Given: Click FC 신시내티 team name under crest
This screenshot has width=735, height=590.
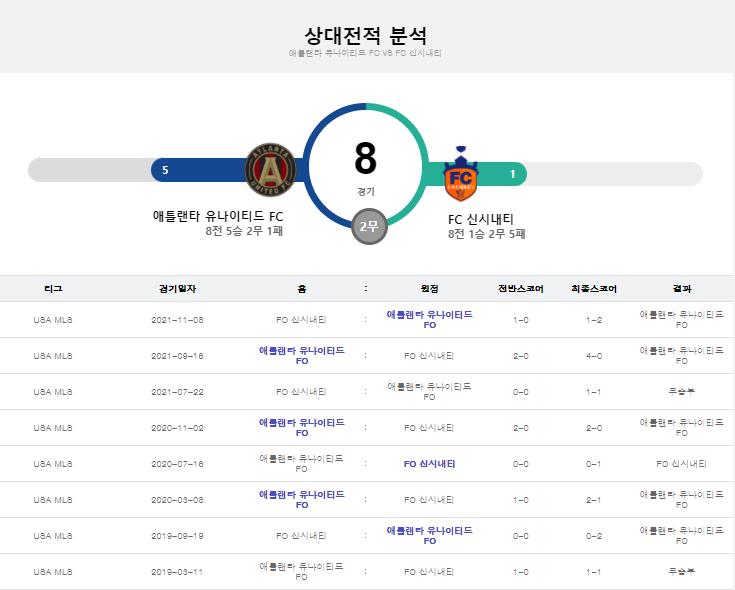Looking at the screenshot, I should pos(481,219).
